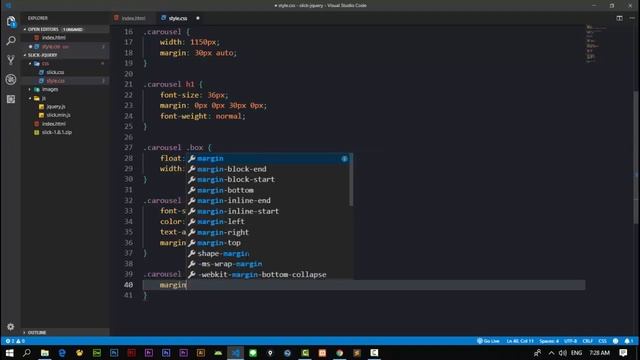Choose the margin-inline-start suggestion
Screen dimensions: 640x360
[x=267, y=211]
